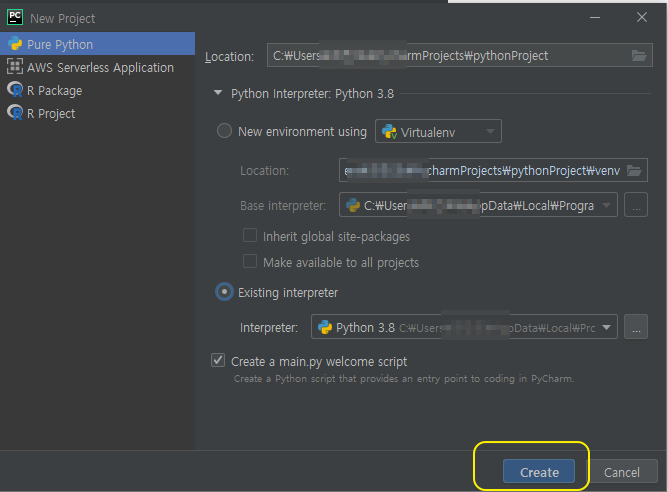Select AWS Serverless Application project type
This screenshot has width=668, height=492.
[97, 67]
